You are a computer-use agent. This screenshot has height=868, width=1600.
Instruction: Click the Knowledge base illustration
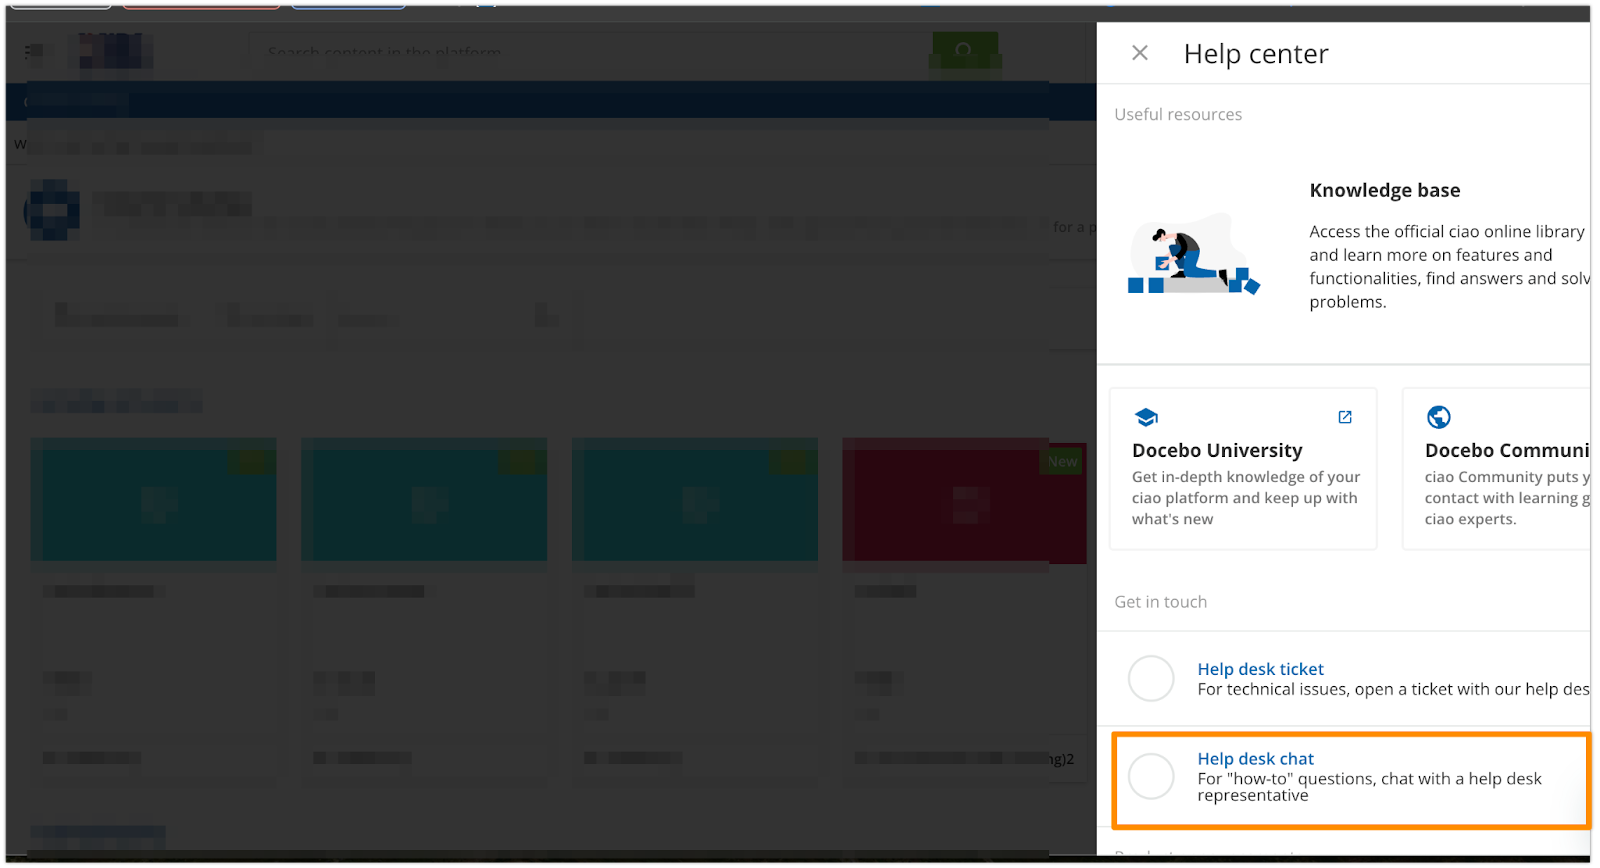coord(1192,255)
